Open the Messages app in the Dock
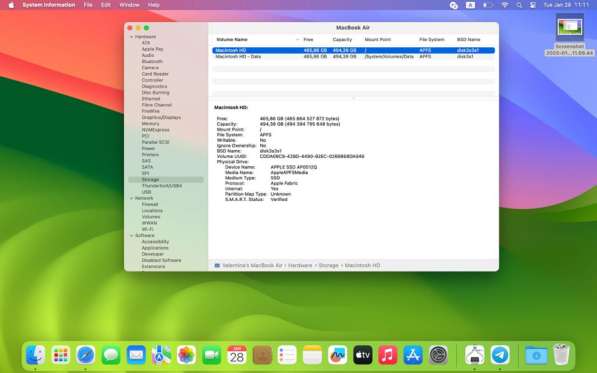 tap(111, 355)
